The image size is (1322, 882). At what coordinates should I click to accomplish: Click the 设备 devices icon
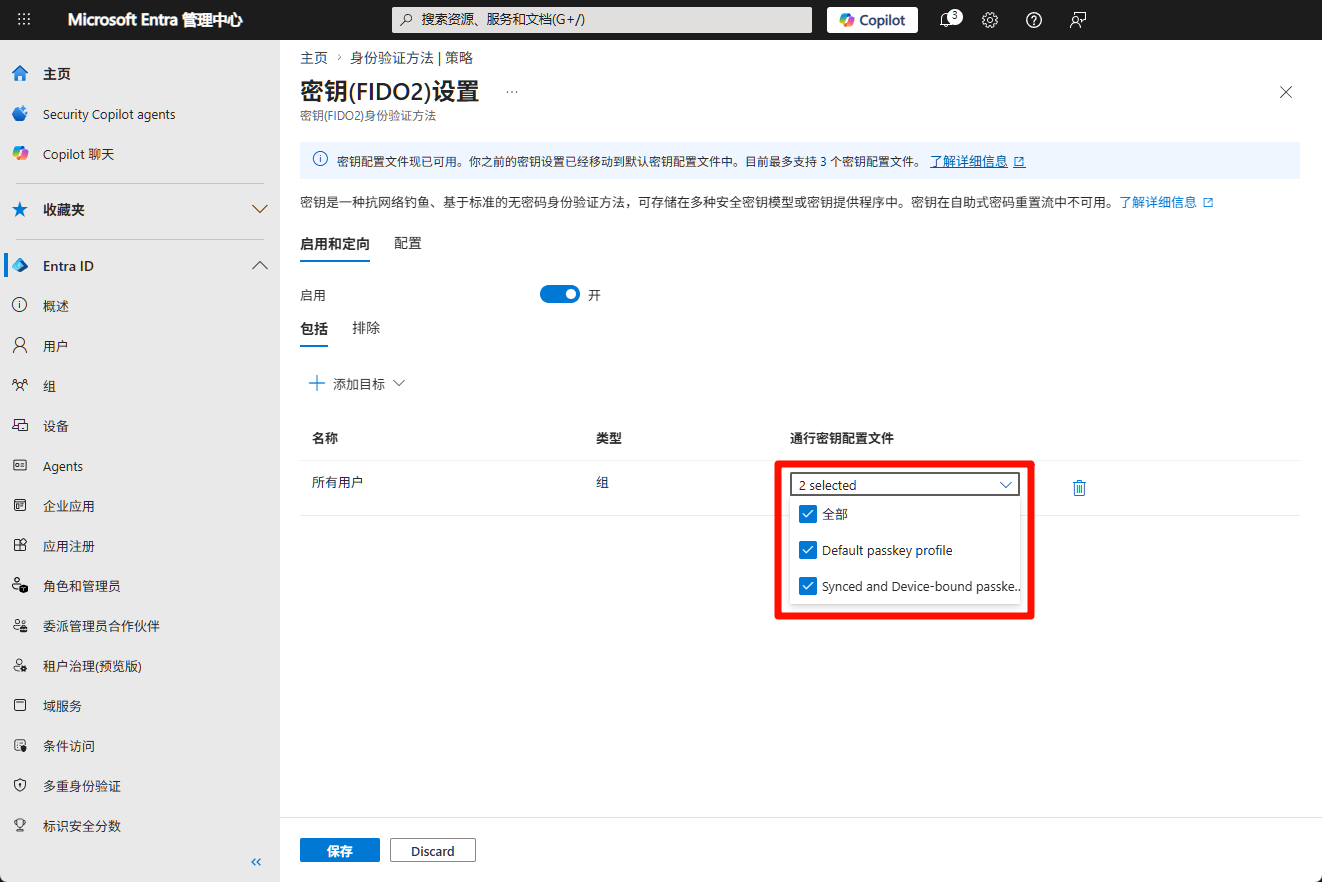point(20,426)
